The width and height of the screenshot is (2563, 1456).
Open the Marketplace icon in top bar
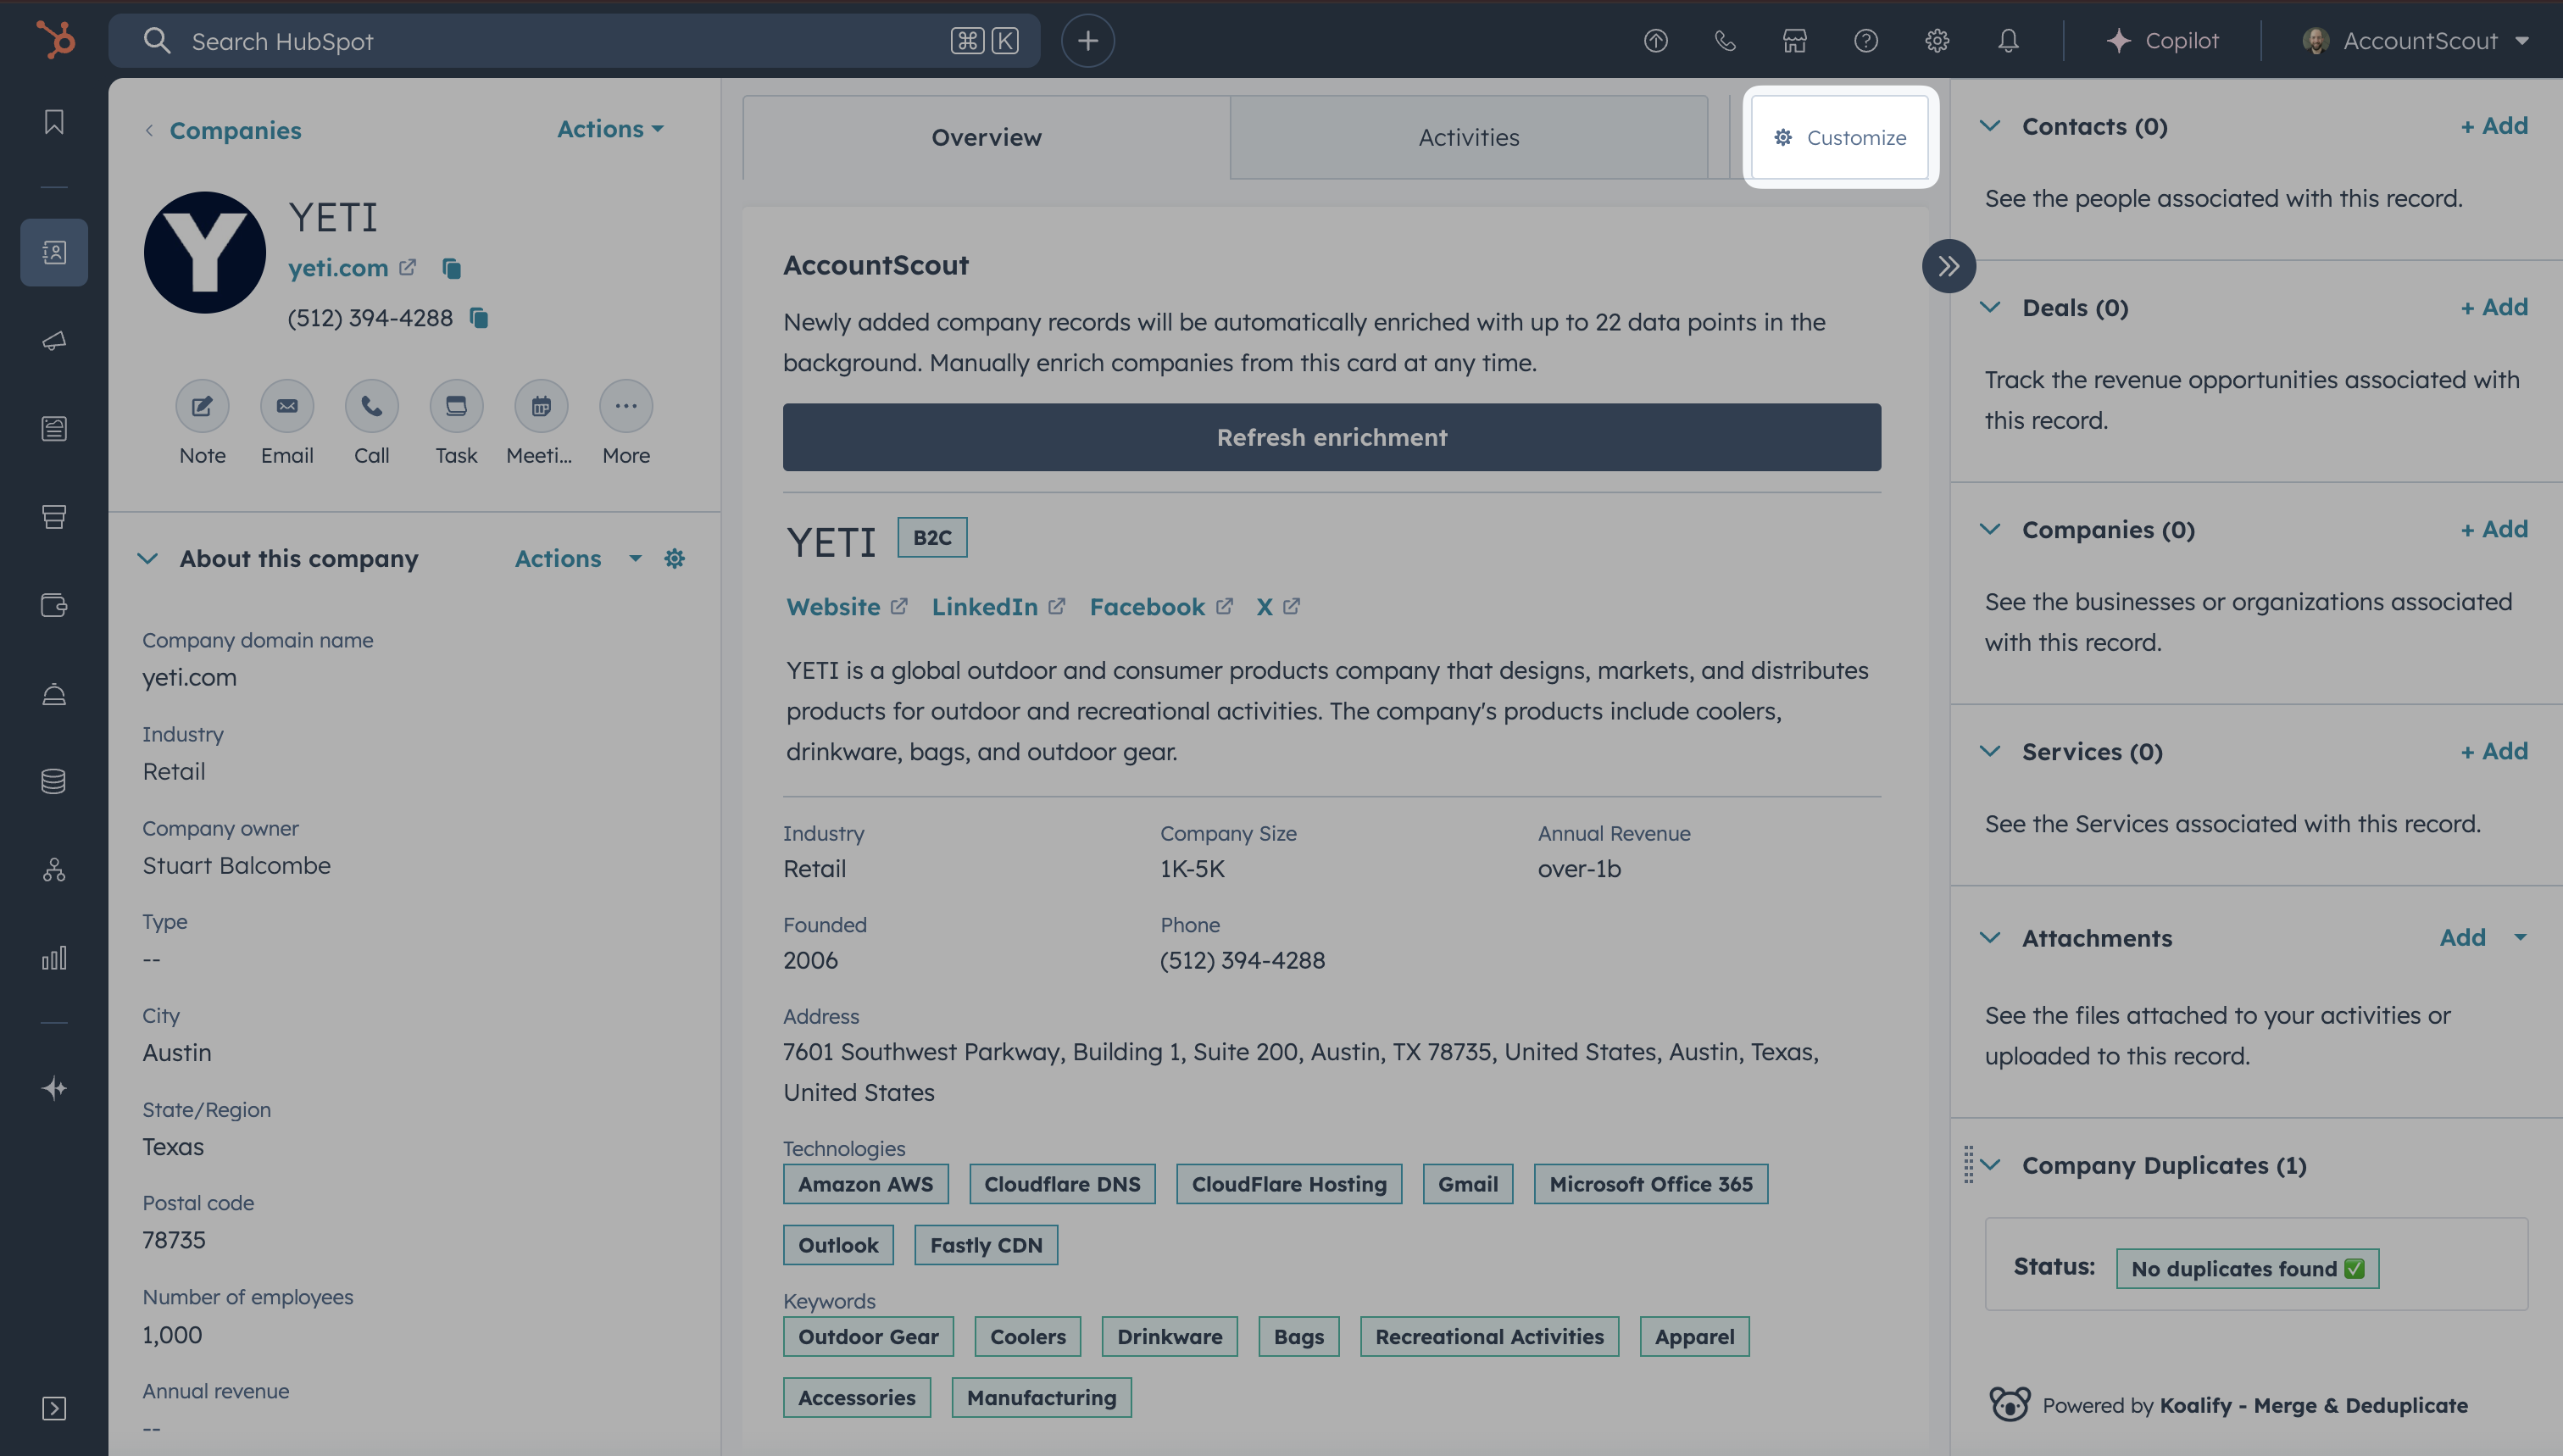point(1795,41)
